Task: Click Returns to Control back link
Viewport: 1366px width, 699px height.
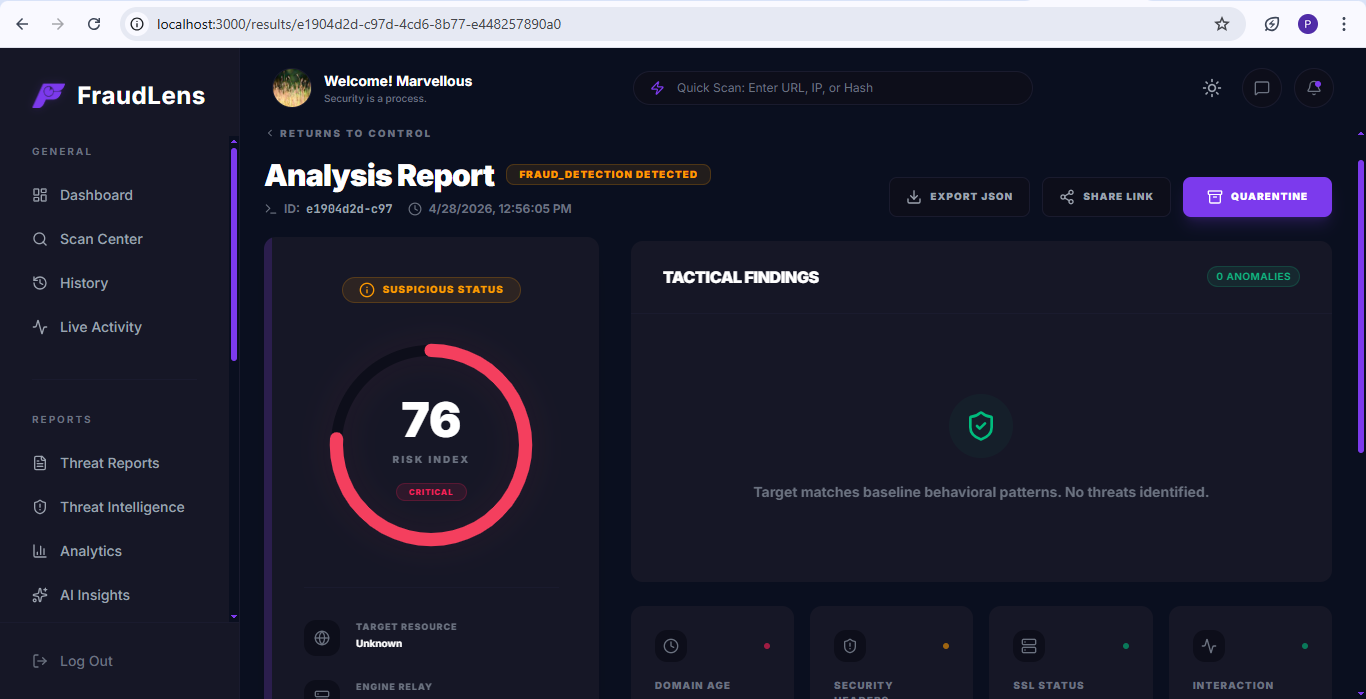Action: [x=349, y=133]
